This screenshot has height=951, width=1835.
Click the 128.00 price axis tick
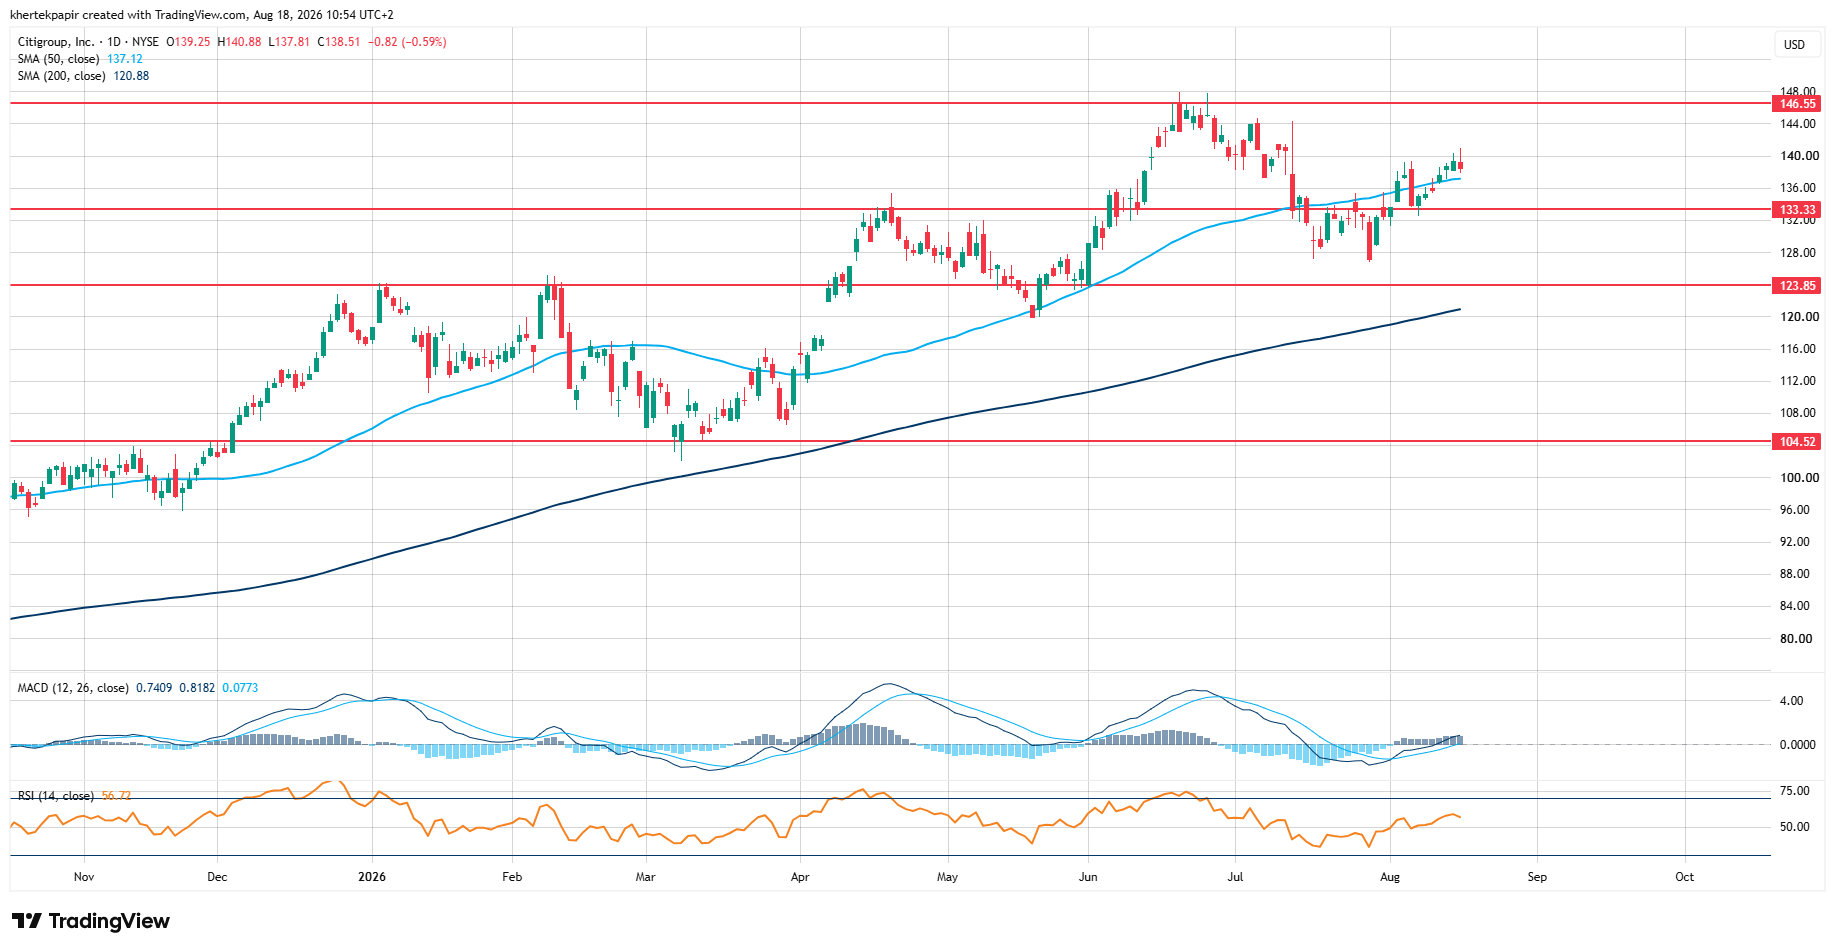point(1797,253)
